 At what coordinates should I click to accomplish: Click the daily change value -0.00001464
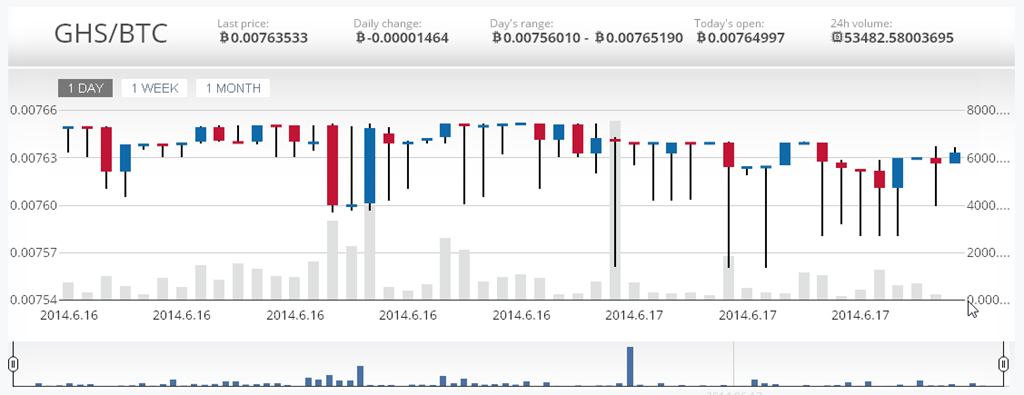pos(402,38)
